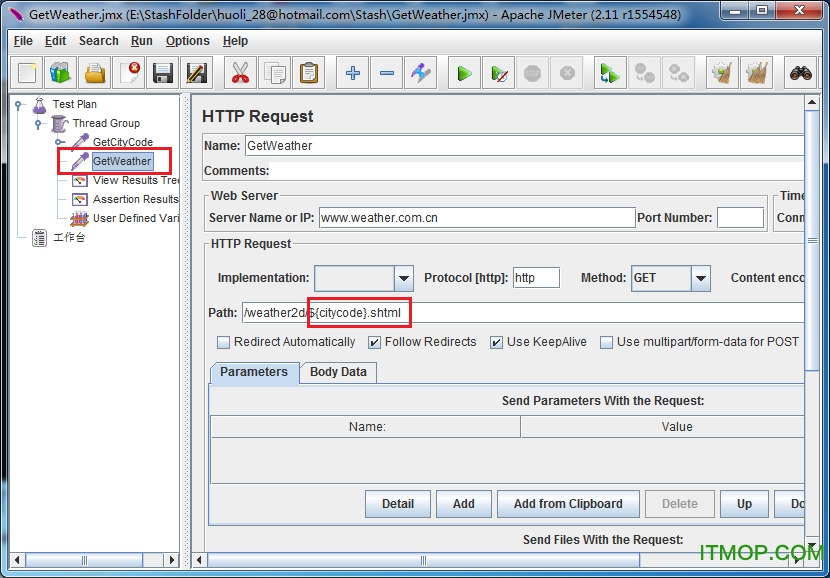Open the Implementation dropdown

pos(403,278)
